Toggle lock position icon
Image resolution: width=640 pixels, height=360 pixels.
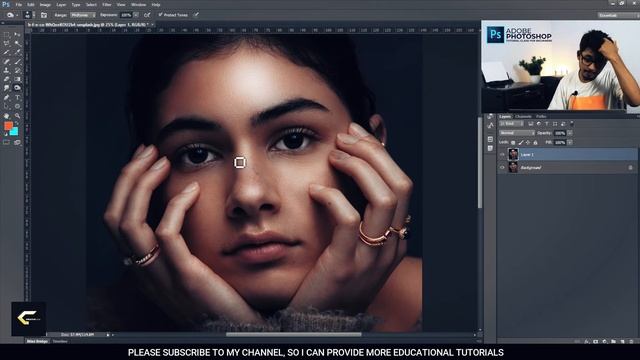point(528,142)
